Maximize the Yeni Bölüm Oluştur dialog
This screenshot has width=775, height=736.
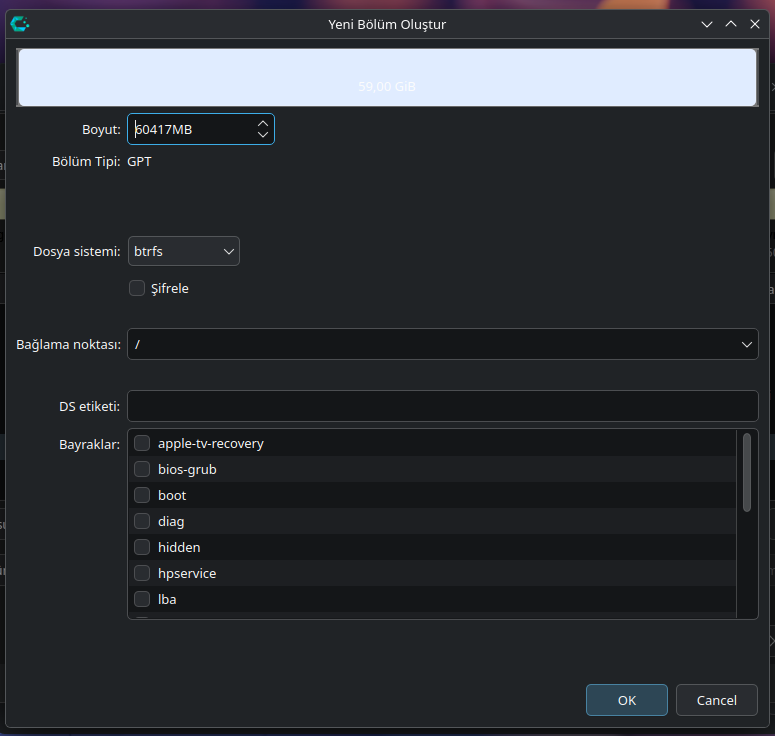(x=731, y=24)
